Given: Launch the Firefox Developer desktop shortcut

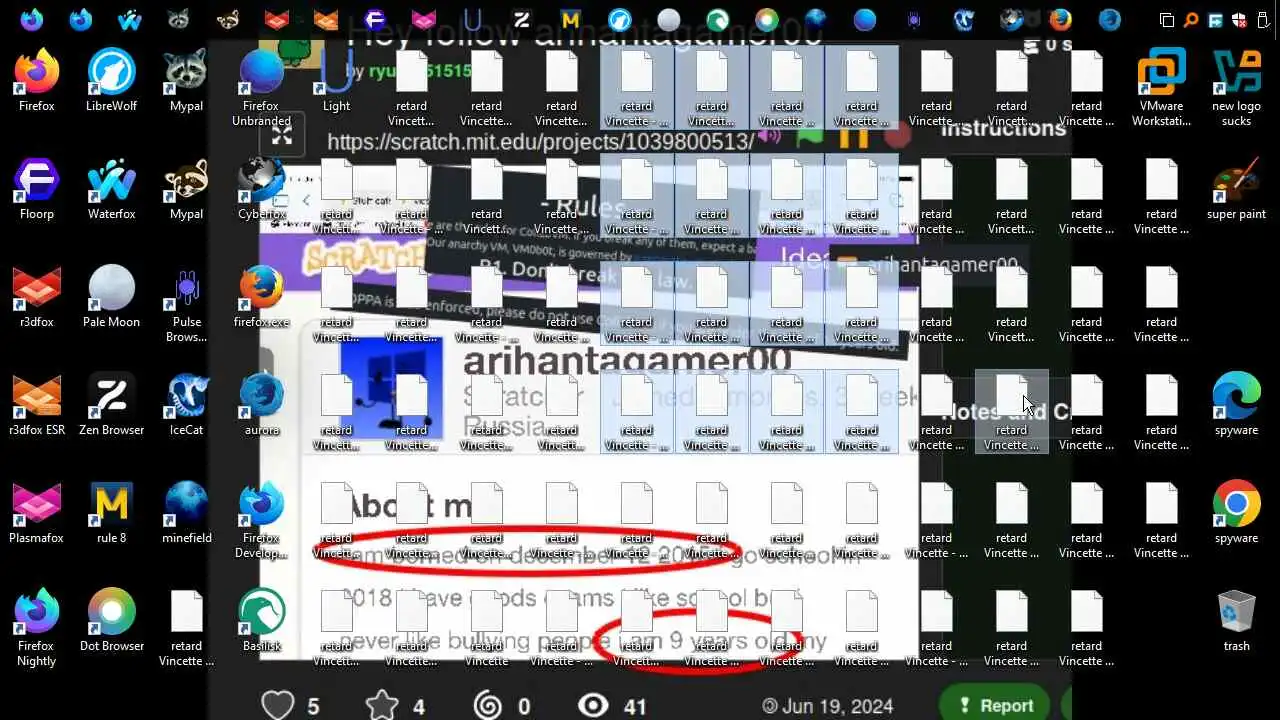Looking at the screenshot, I should [x=261, y=520].
